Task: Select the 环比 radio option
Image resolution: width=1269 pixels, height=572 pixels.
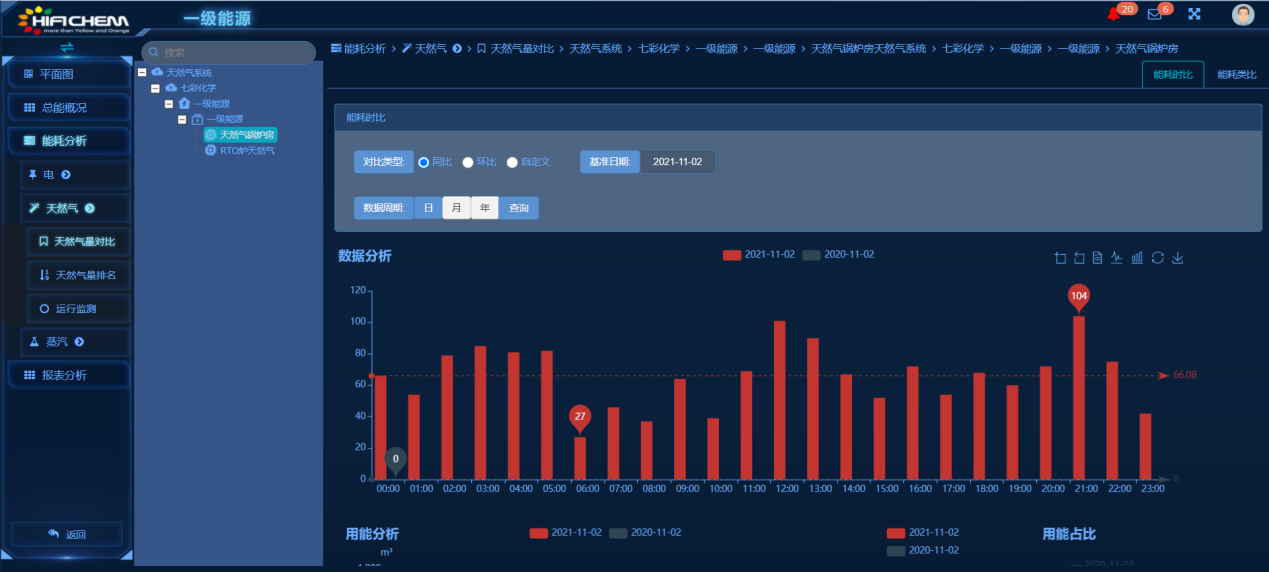Action: click(x=468, y=162)
